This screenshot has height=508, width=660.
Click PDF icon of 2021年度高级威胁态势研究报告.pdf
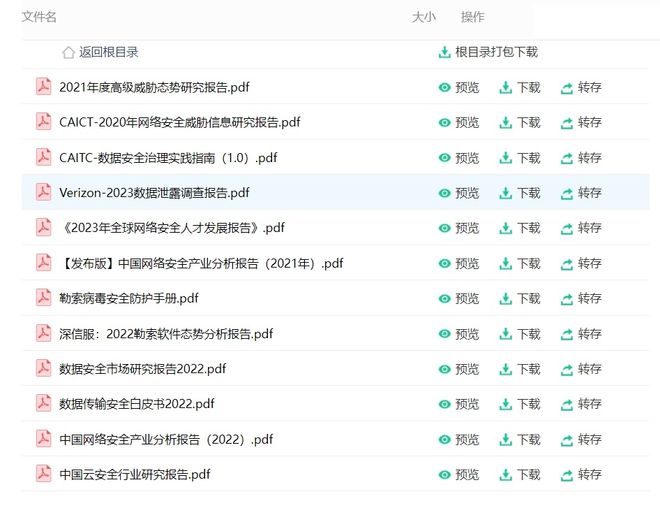click(43, 87)
